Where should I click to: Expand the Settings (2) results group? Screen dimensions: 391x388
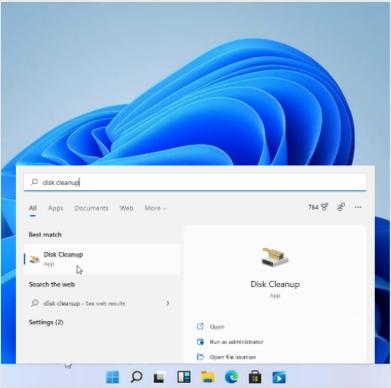point(46,322)
